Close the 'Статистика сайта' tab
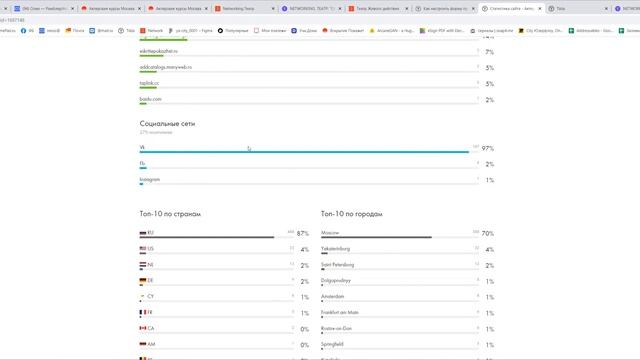Screen dimensions: 640x360 [540, 9]
